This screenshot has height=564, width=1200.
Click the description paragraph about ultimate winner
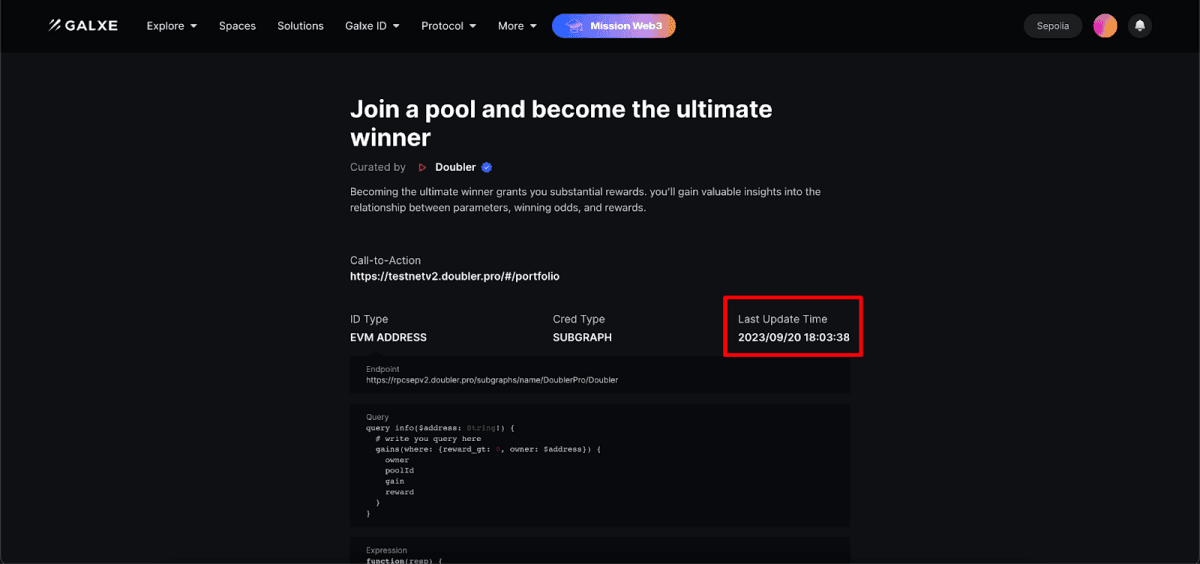(585, 200)
